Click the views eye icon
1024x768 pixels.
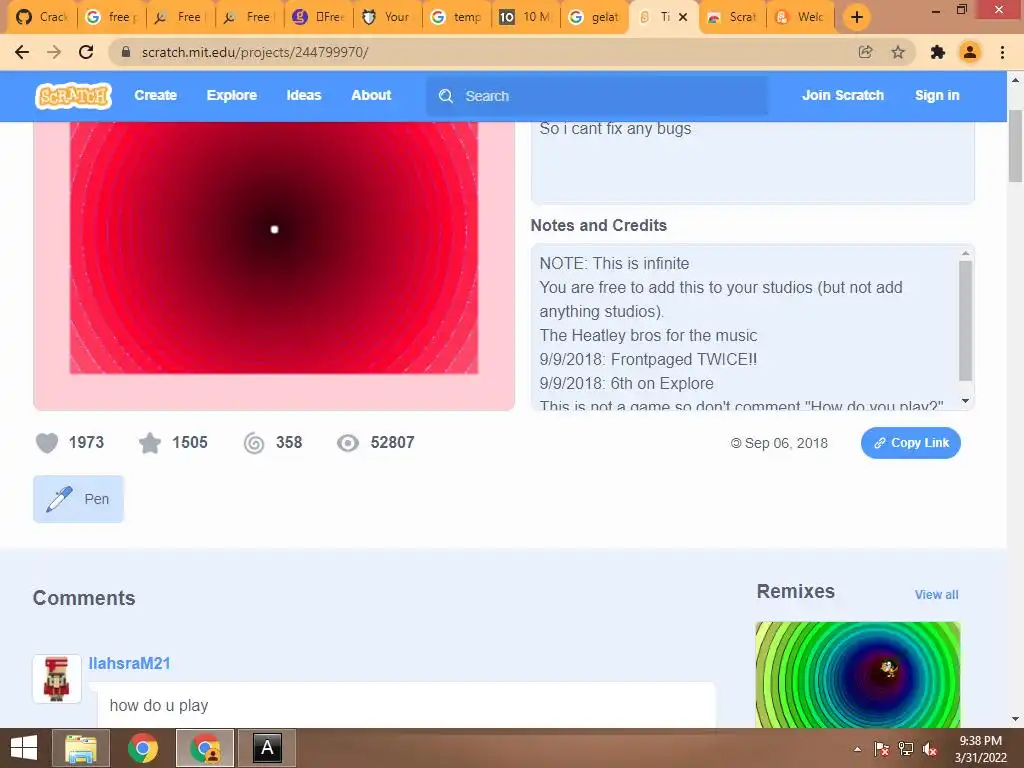tap(347, 443)
